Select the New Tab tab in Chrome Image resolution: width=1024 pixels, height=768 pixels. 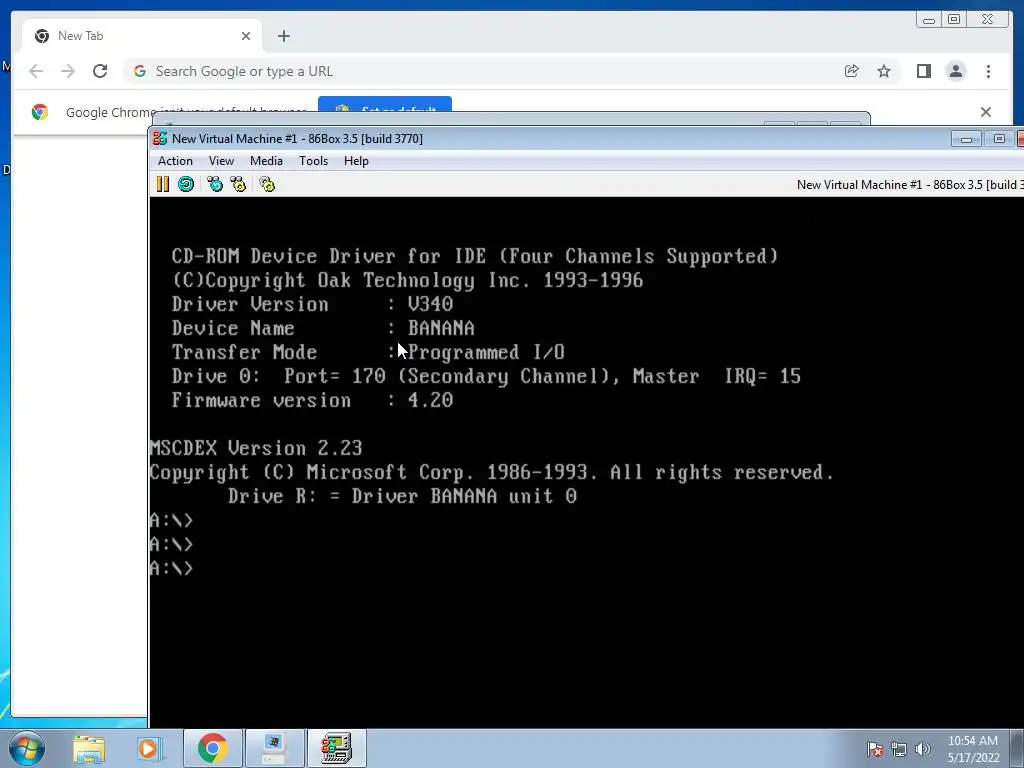(x=141, y=36)
